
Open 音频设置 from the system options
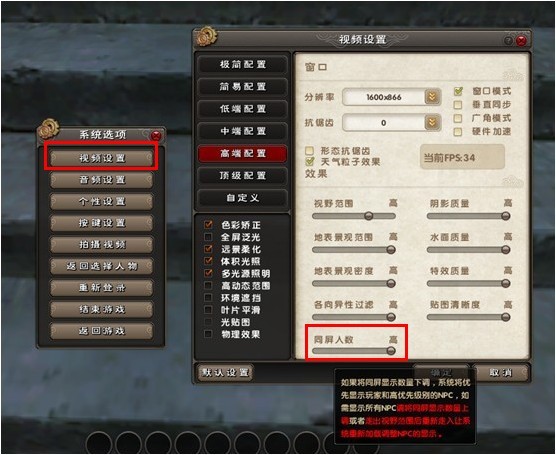coord(102,180)
